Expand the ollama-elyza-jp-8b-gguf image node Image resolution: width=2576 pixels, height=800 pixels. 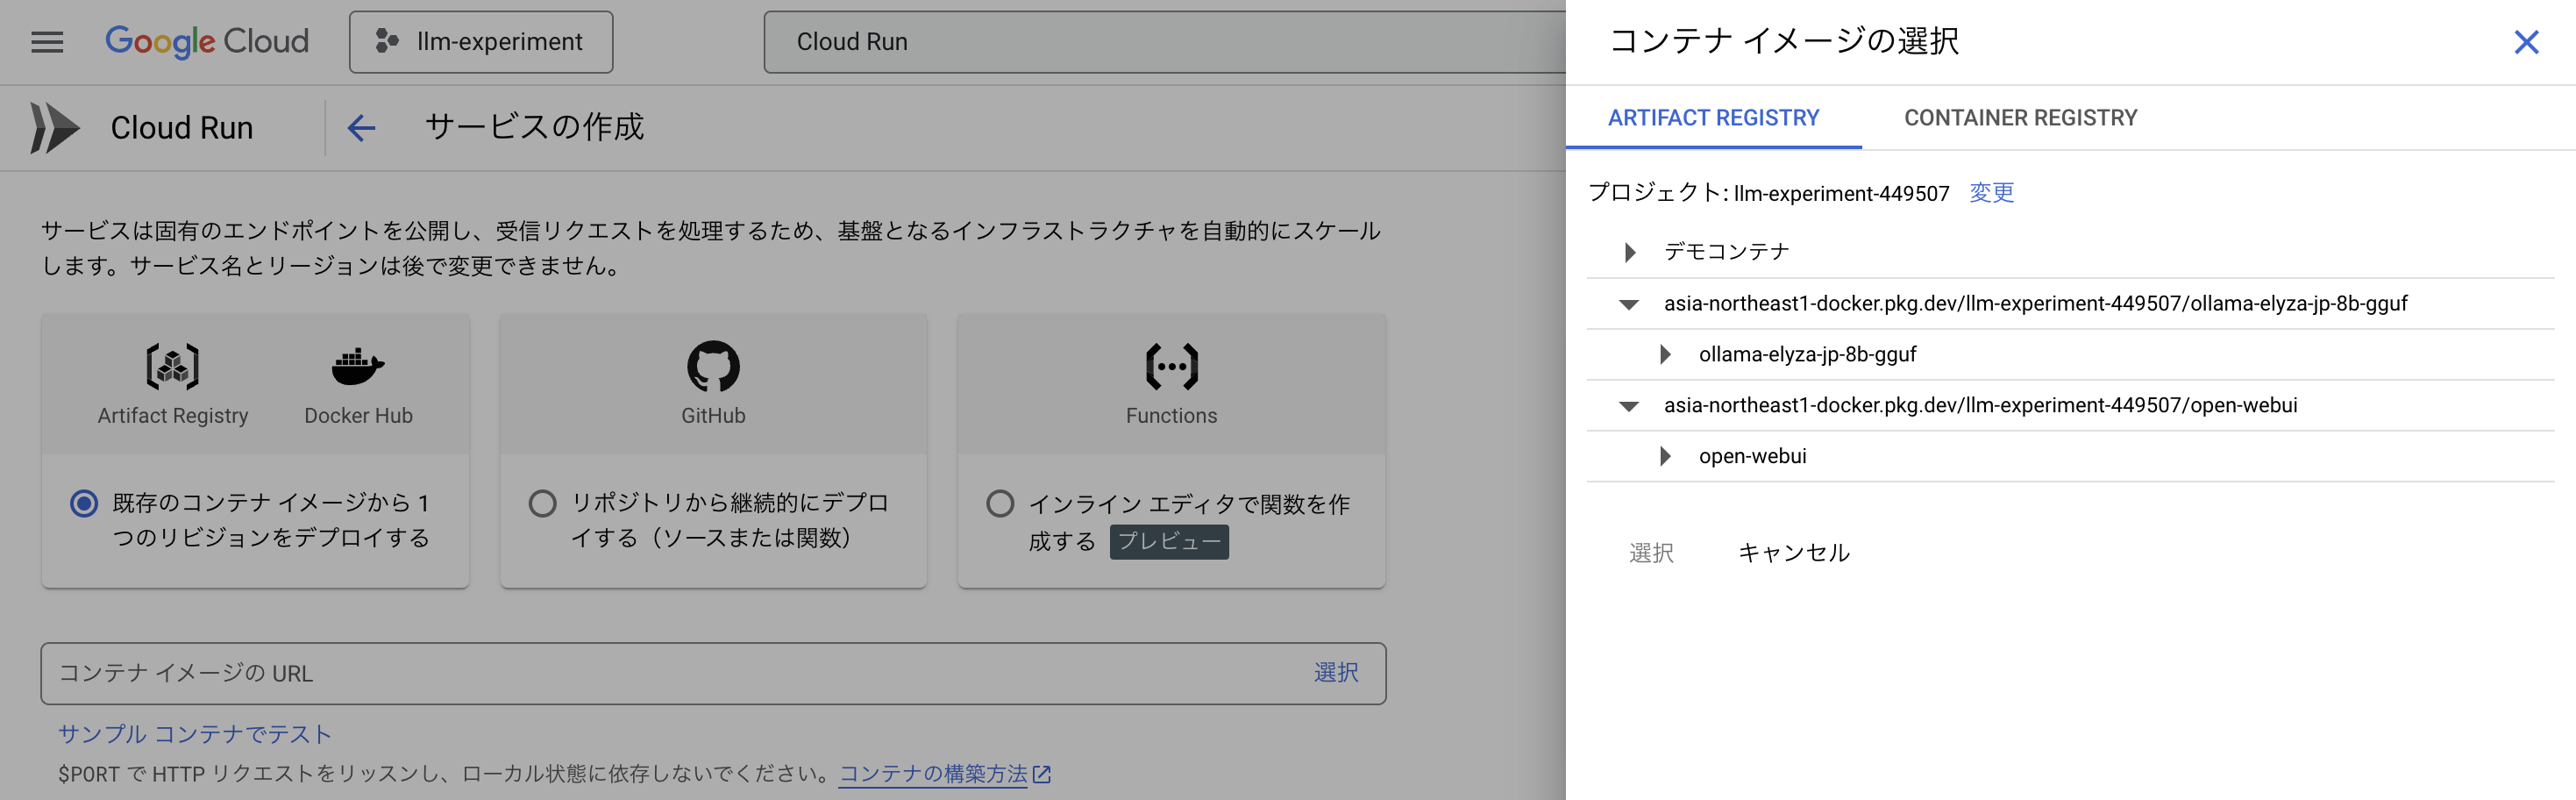tap(1665, 354)
